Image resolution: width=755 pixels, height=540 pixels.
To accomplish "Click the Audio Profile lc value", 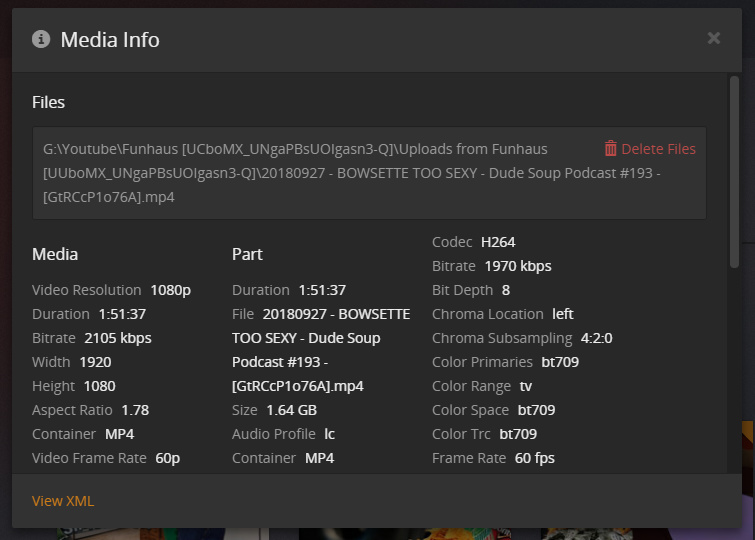I will point(328,434).
